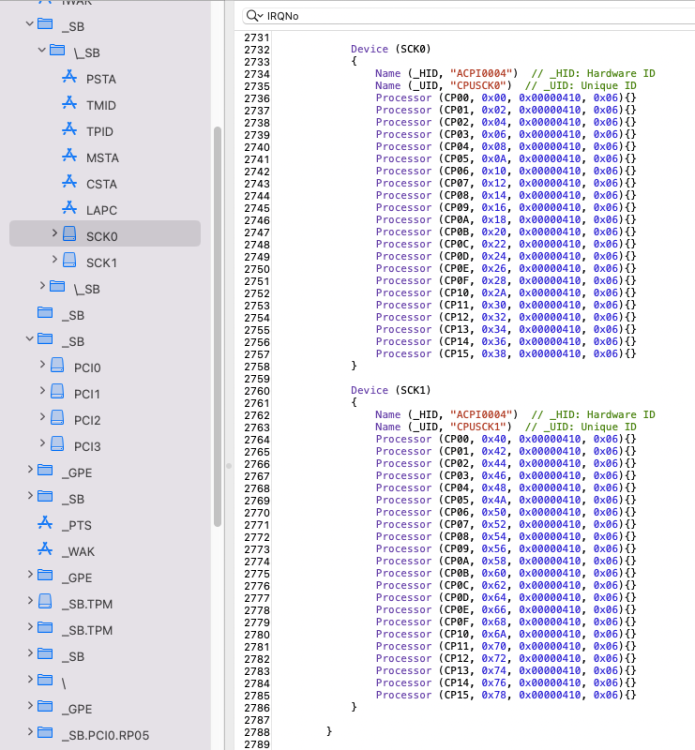695x750 pixels.
Task: Expand the SCK0 device node
Action: [x=55, y=233]
